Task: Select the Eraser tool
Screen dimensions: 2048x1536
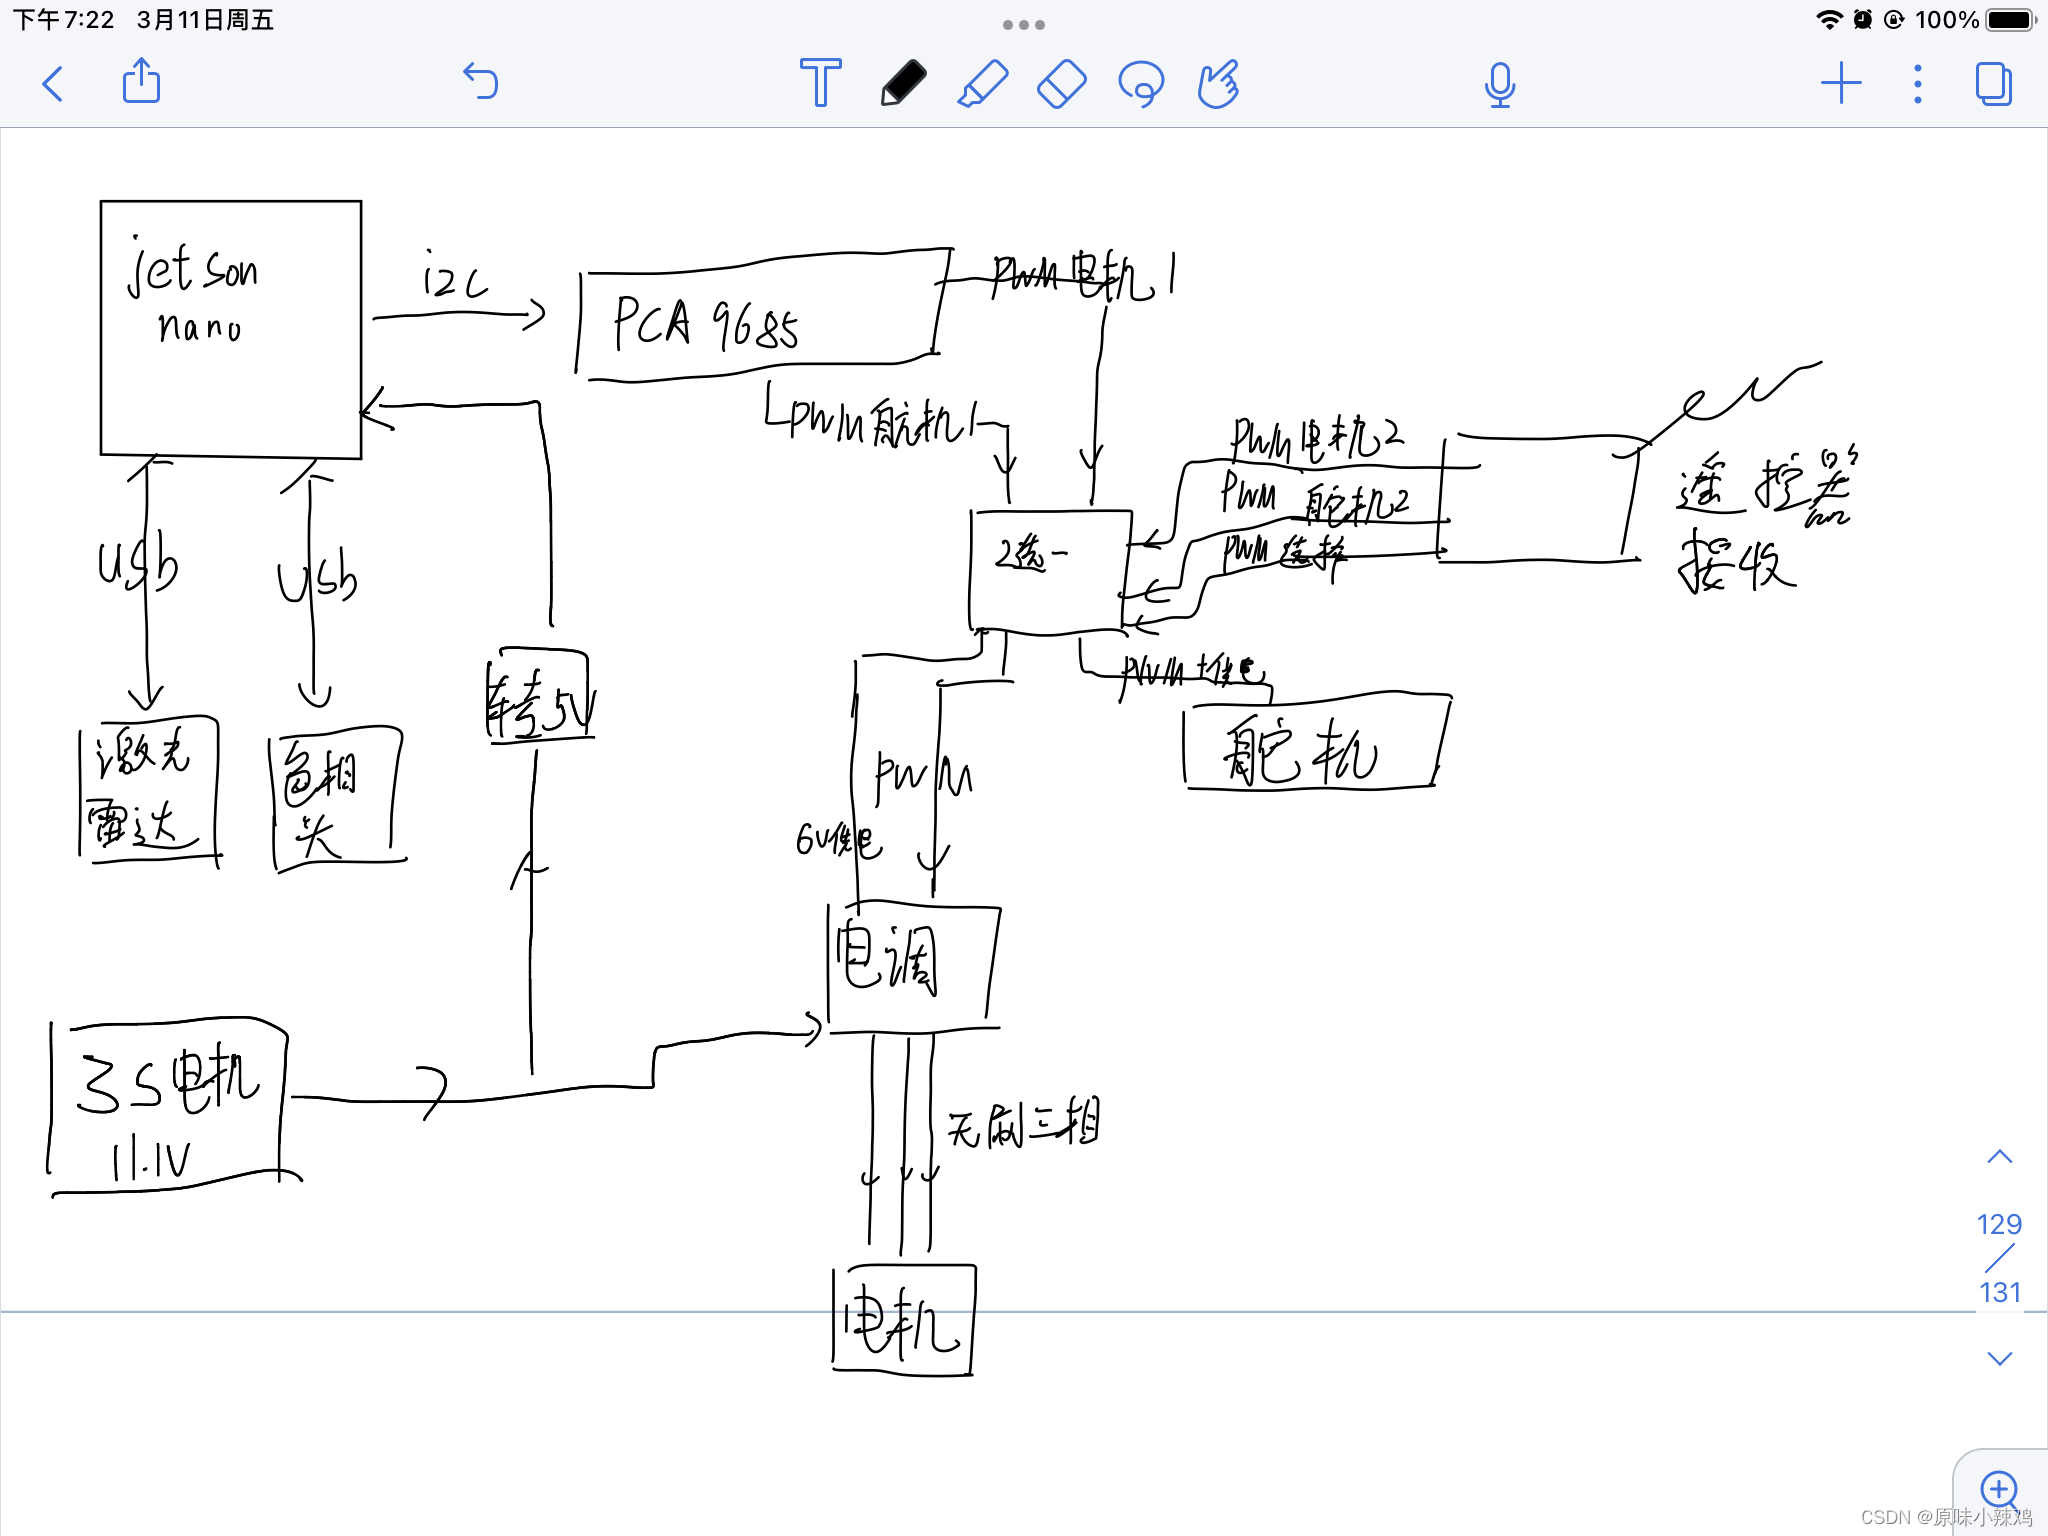Action: pyautogui.click(x=1061, y=83)
